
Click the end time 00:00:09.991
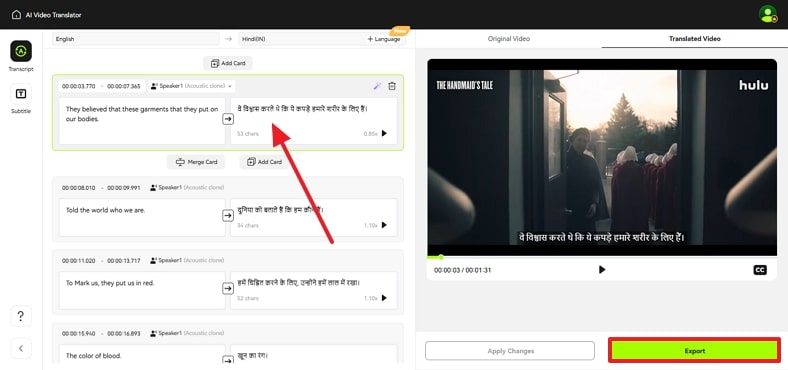[124, 188]
